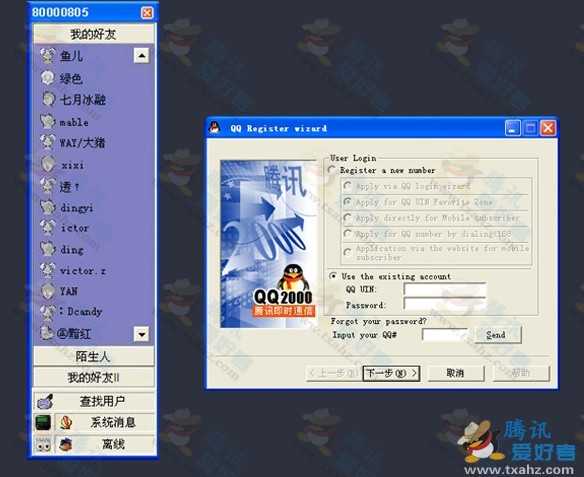This screenshot has width=584, height=477.
Task: Open the 陌生人 group tab
Action: point(93,356)
